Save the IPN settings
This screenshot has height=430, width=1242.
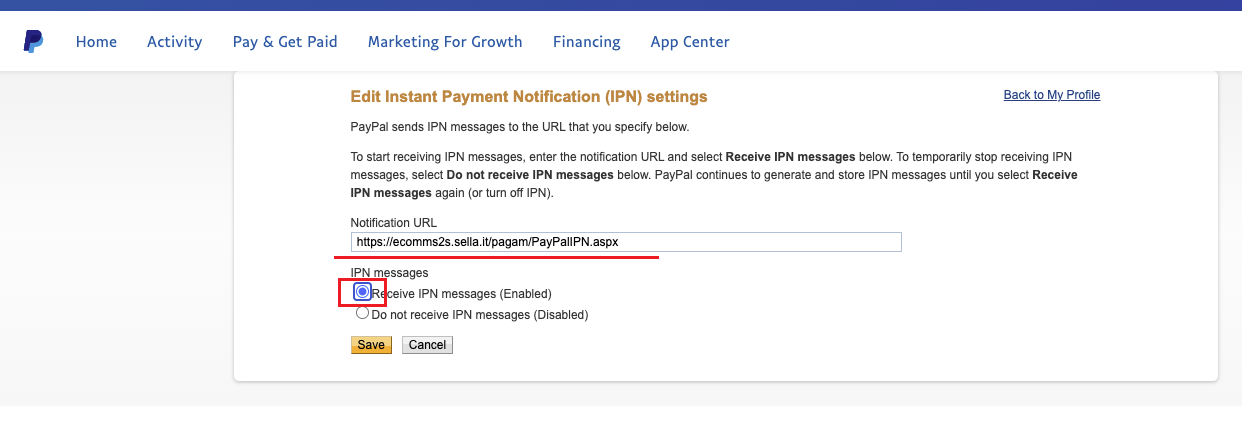(x=371, y=345)
